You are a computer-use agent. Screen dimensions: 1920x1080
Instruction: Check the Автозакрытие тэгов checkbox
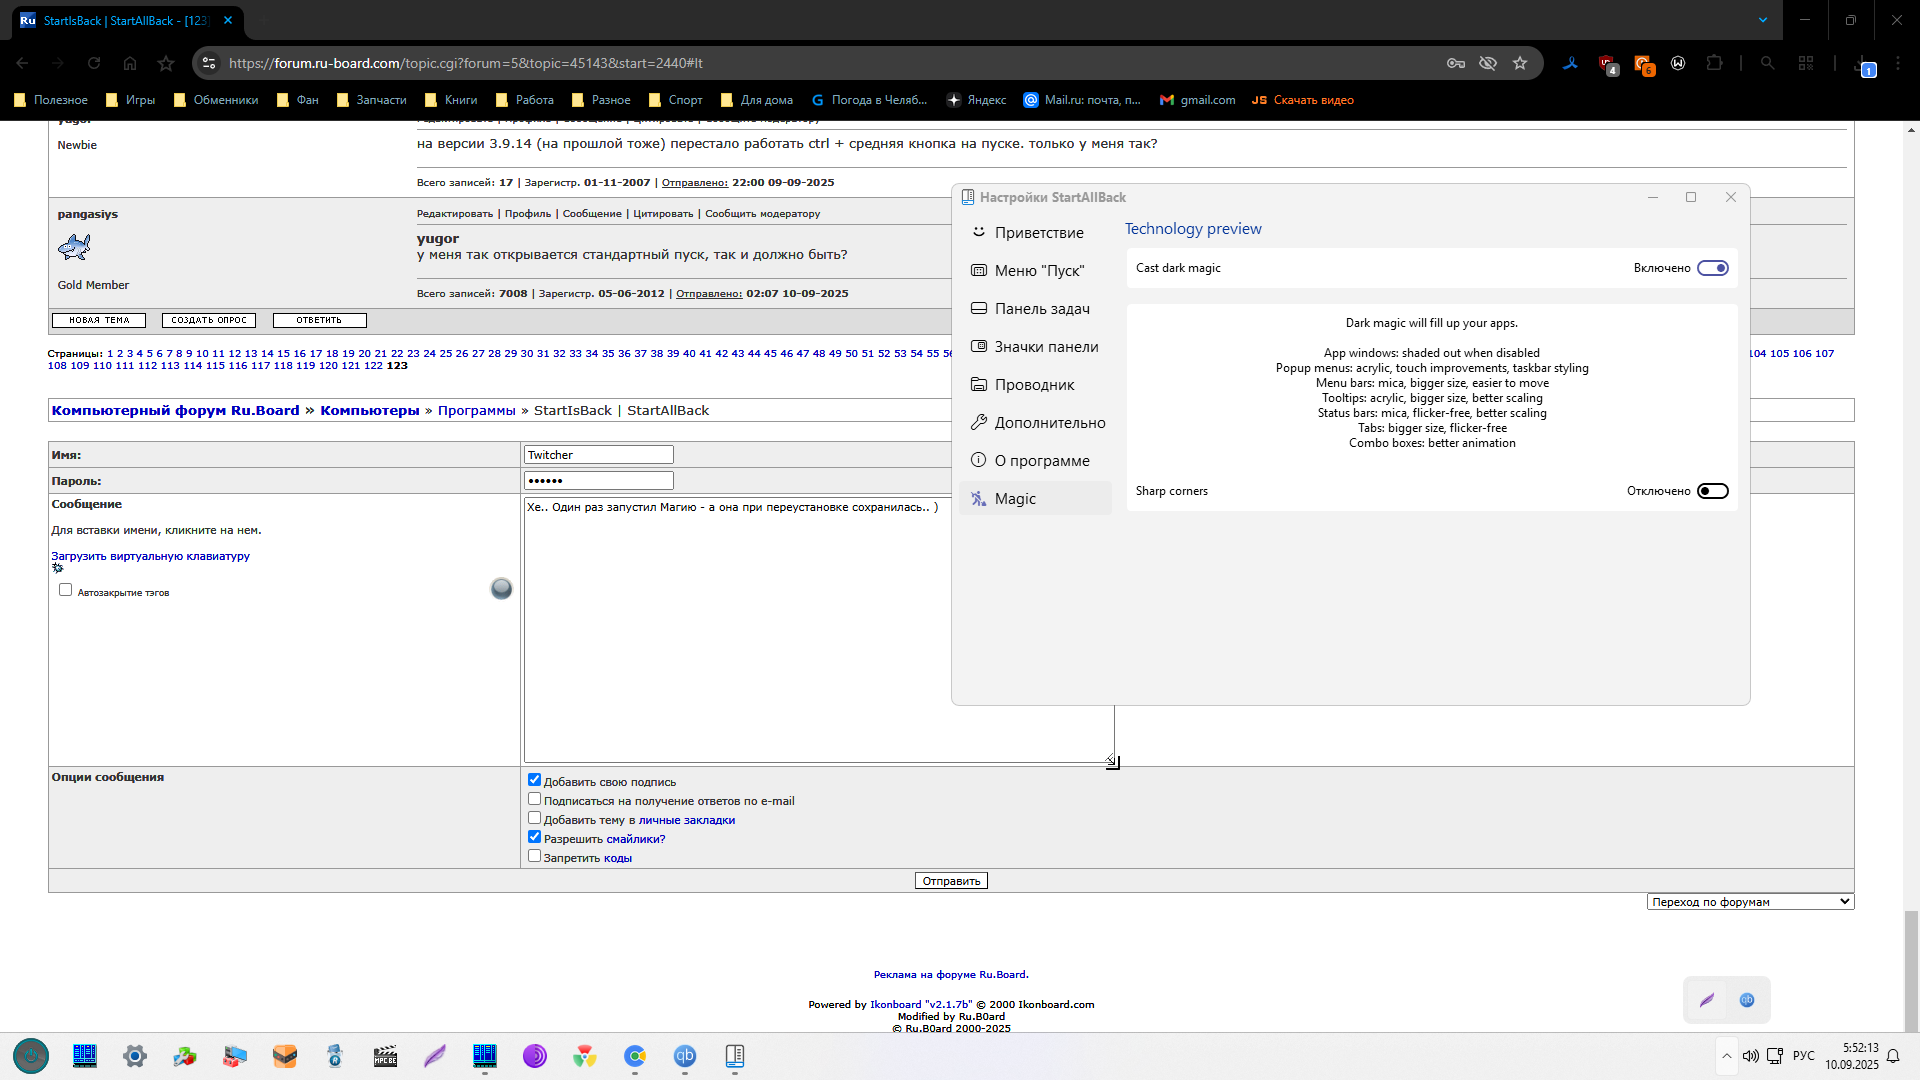click(x=66, y=590)
